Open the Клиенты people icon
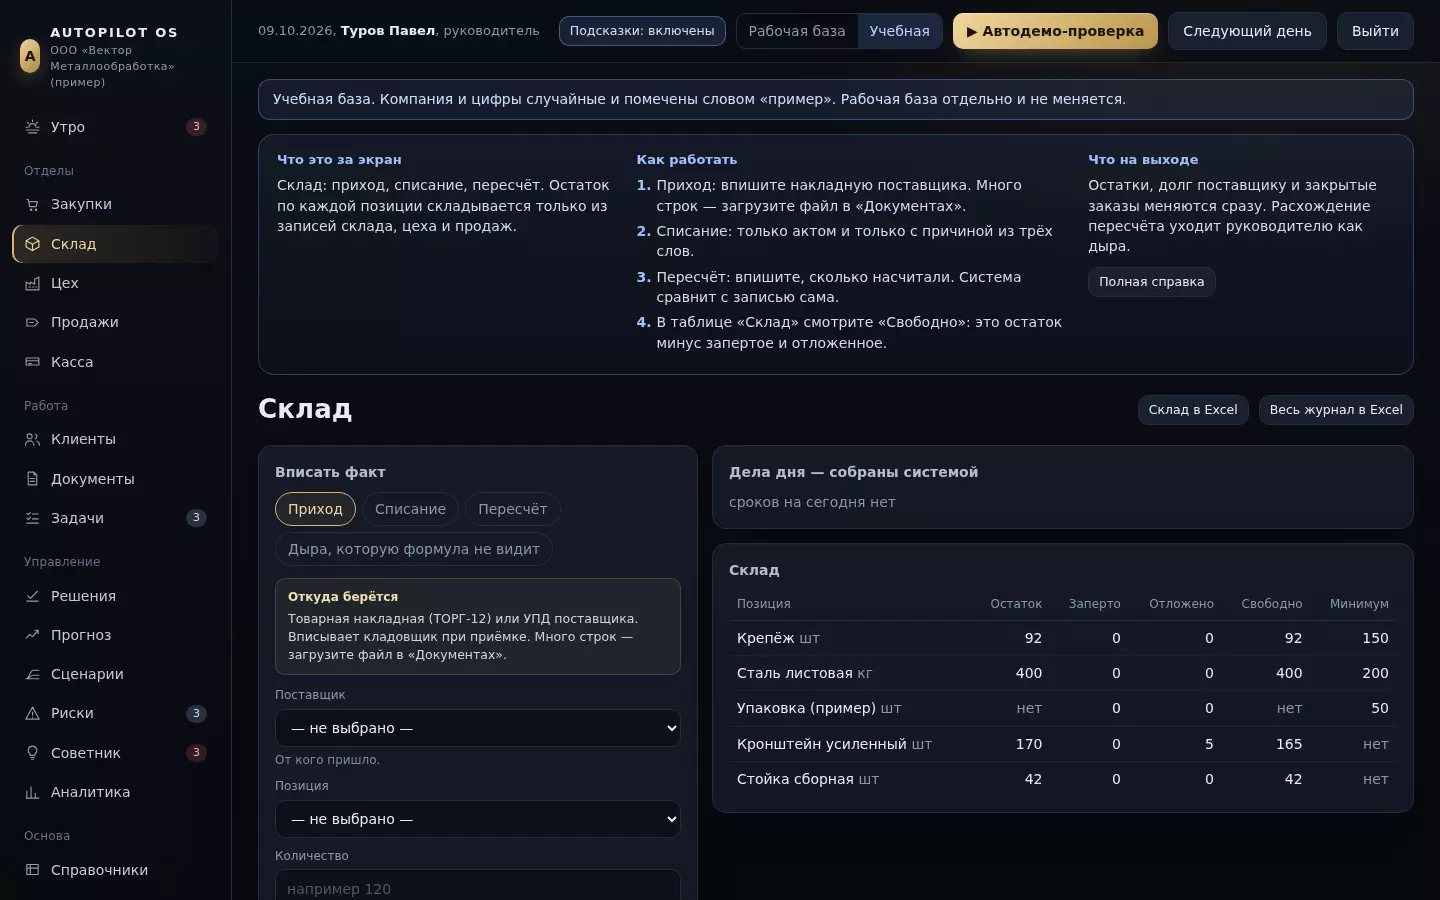The height and width of the screenshot is (900, 1440). (x=32, y=439)
